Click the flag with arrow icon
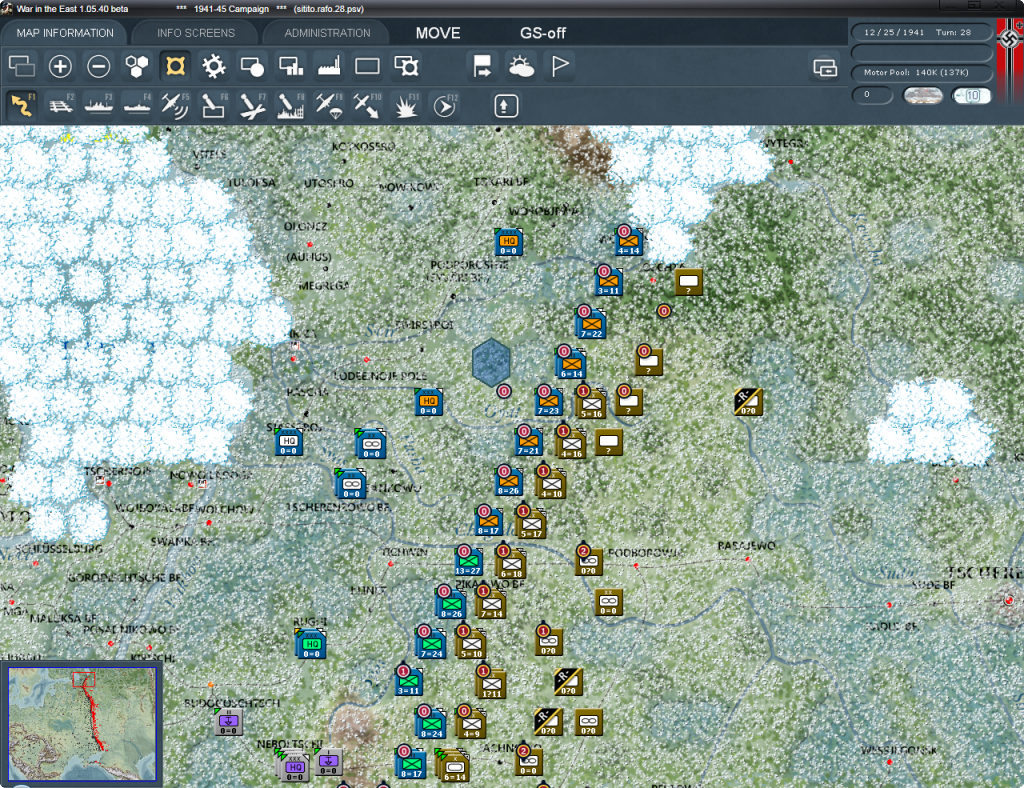 click(x=483, y=66)
